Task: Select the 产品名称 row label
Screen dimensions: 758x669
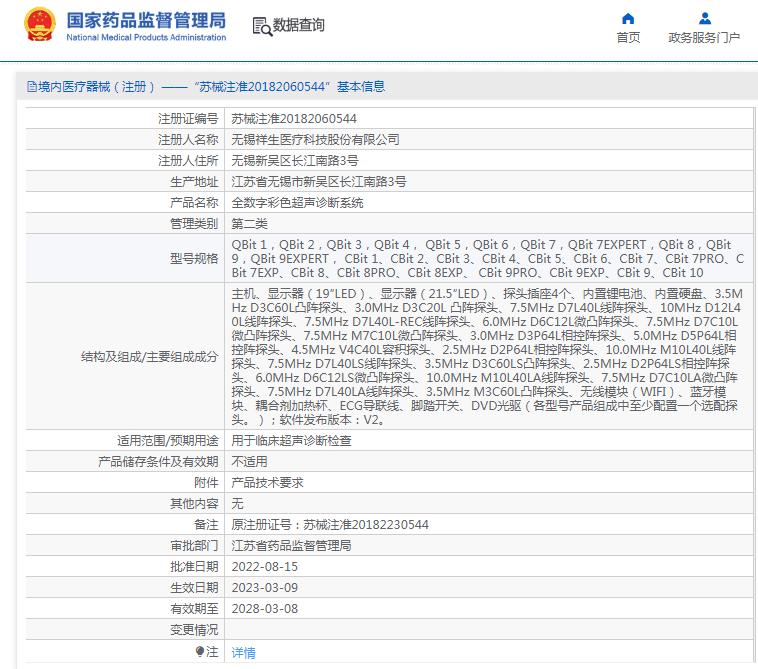Action: coord(194,203)
